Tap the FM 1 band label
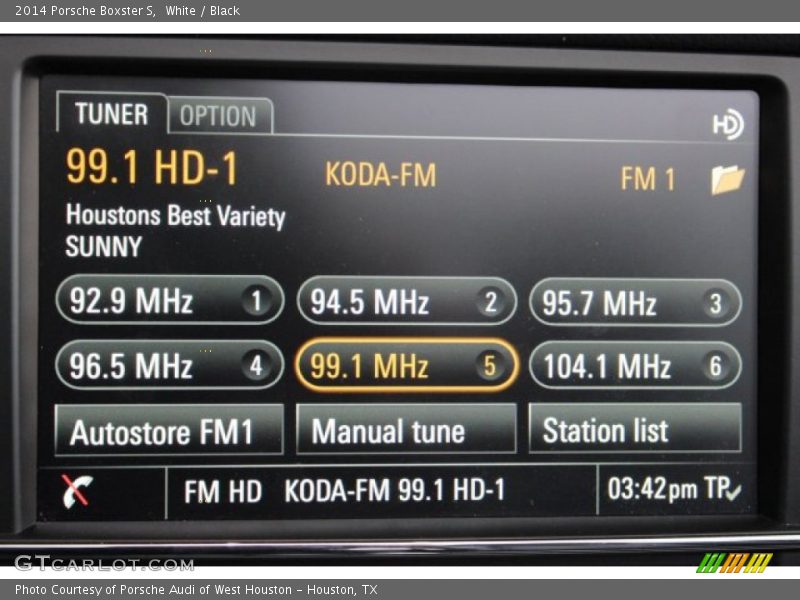Image resolution: width=800 pixels, height=600 pixels. pyautogui.click(x=648, y=179)
